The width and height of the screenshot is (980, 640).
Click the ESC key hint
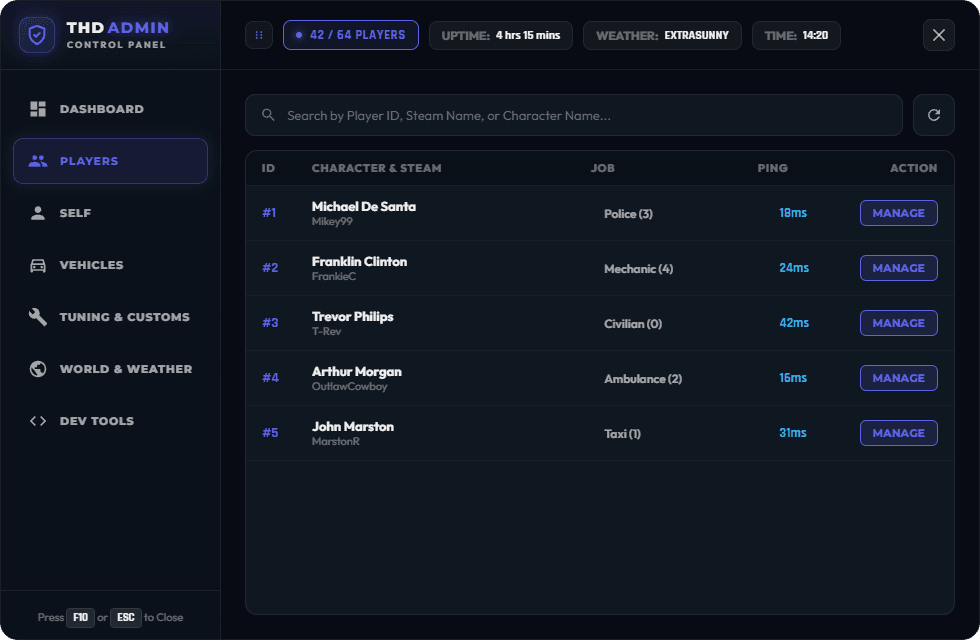click(126, 618)
